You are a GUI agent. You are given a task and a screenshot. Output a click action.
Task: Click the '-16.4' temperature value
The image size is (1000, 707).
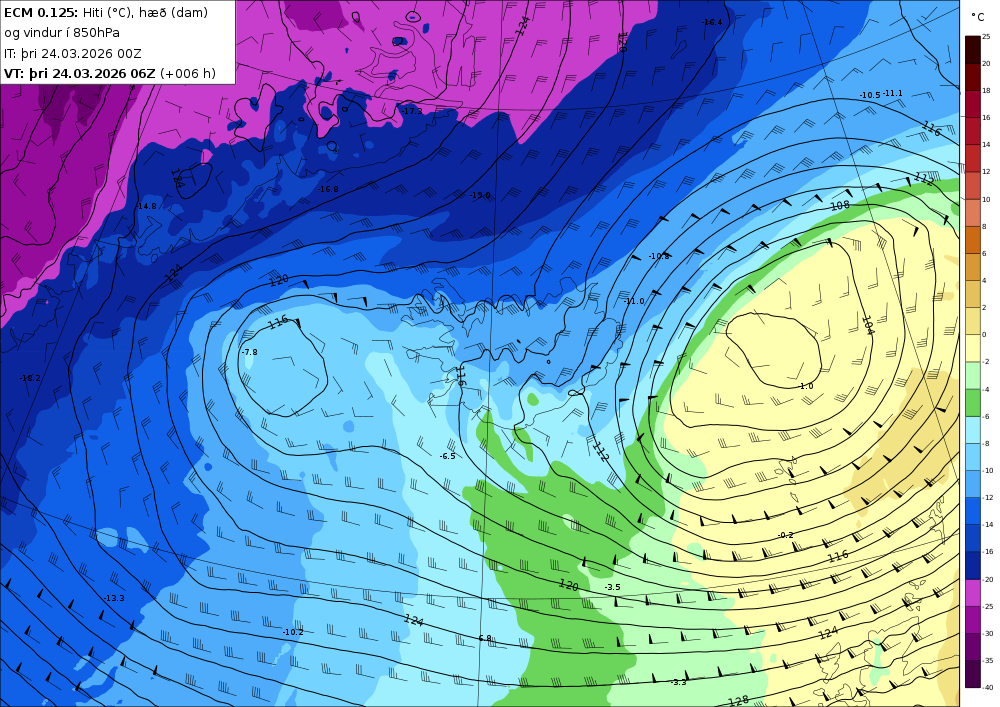pyautogui.click(x=712, y=22)
